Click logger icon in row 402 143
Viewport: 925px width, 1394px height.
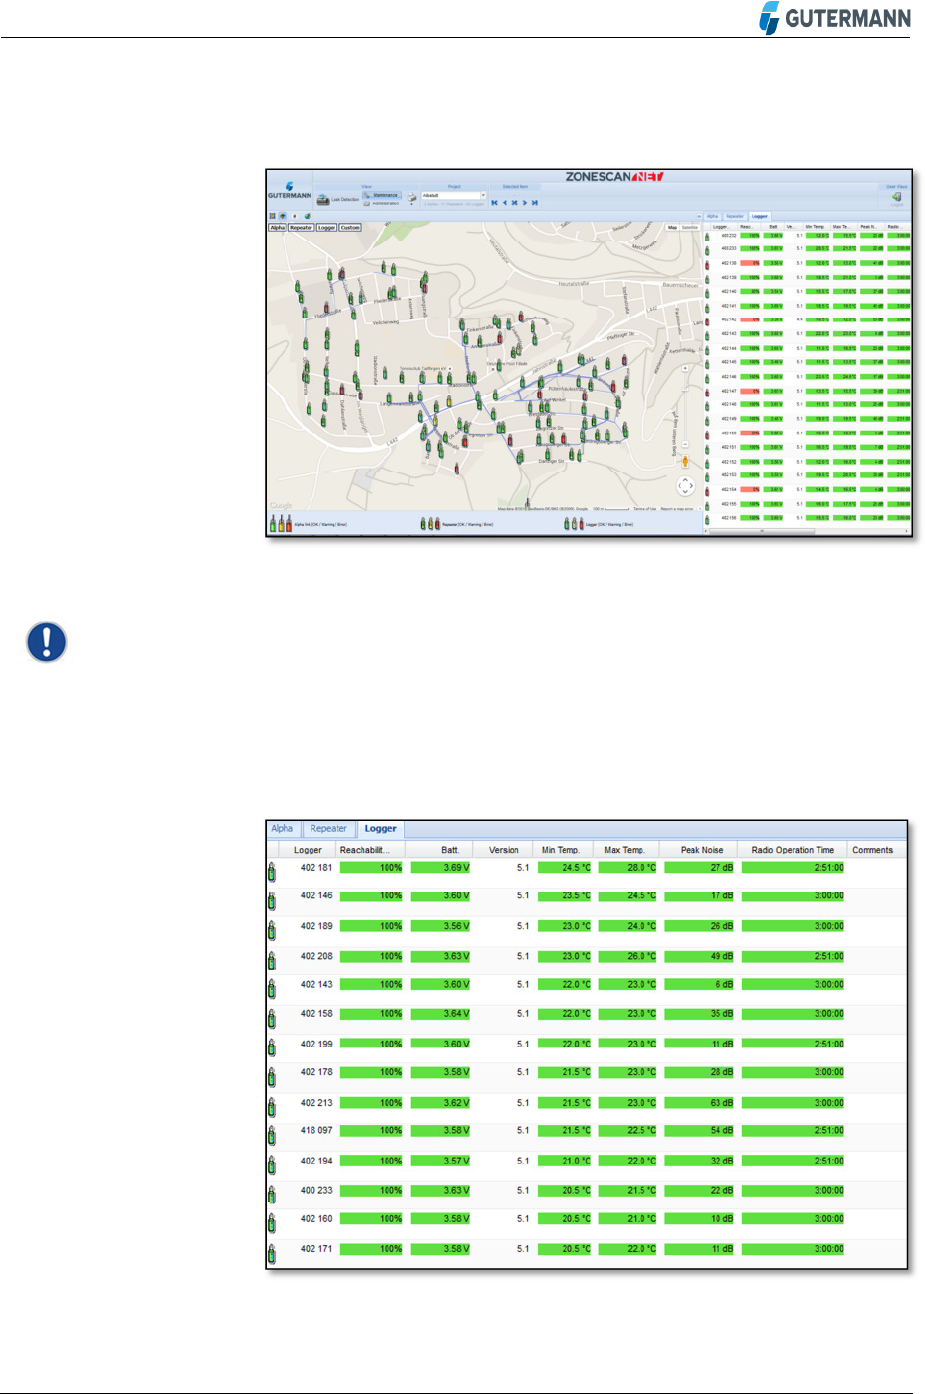[271, 988]
